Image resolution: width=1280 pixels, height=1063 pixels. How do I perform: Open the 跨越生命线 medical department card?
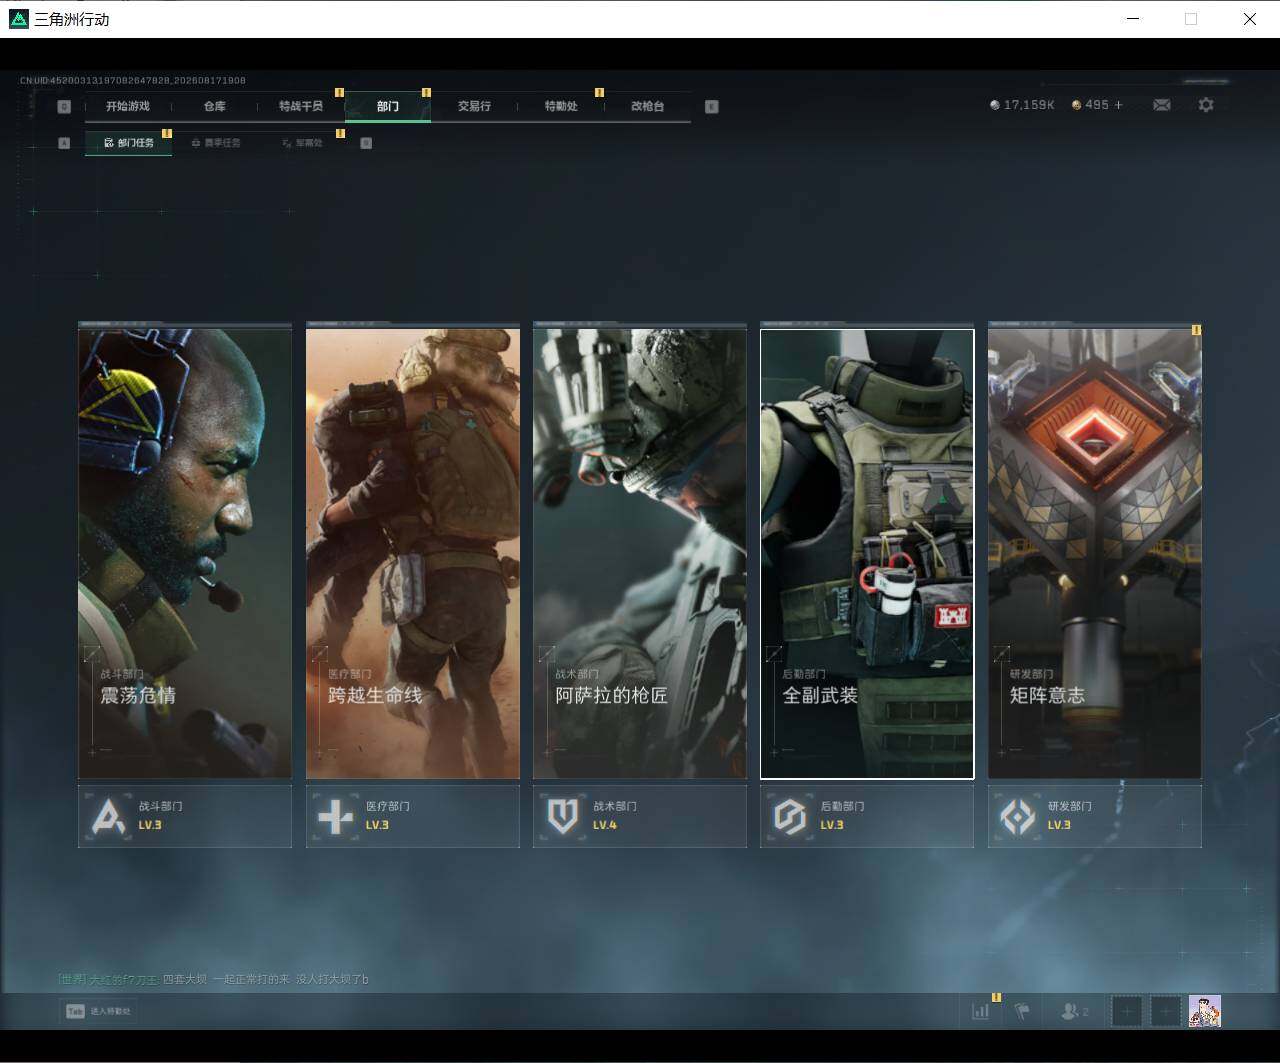click(413, 554)
